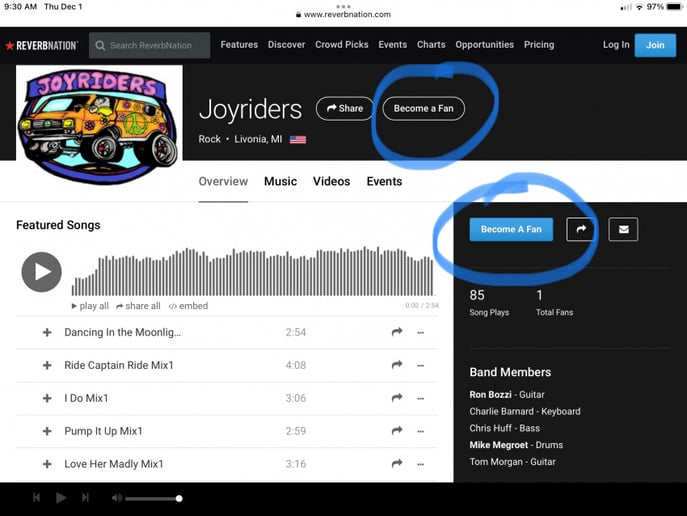Share Pump It Up Mix1 via arrow icon
687x516 pixels.
click(397, 430)
